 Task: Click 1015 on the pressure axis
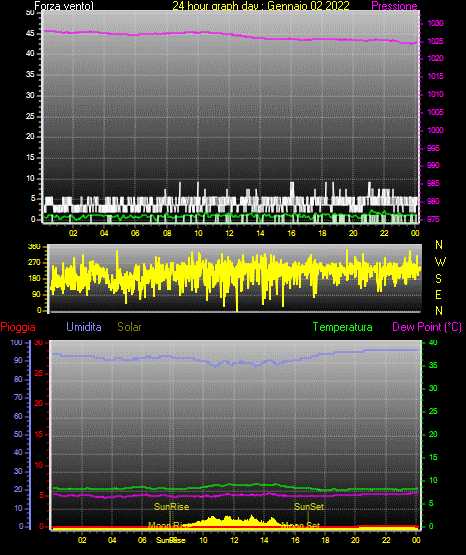point(435,76)
